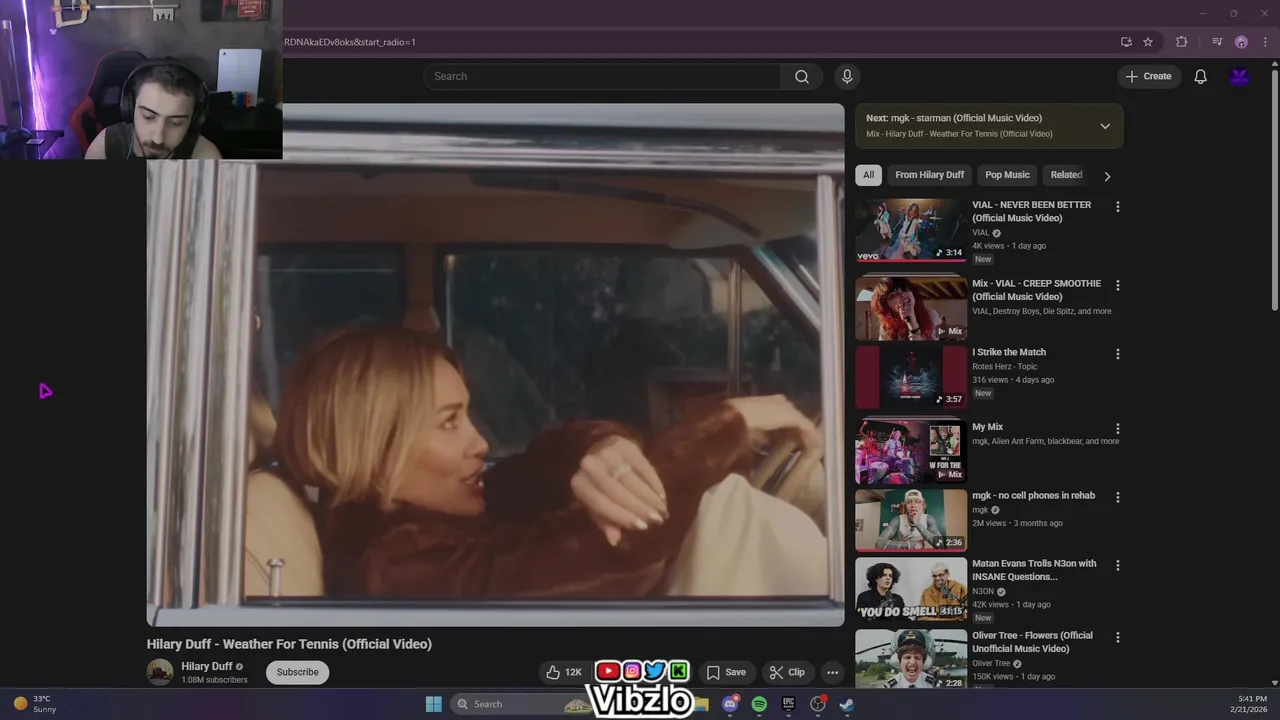Open Epic Games Launcher from taskbar

(788, 704)
